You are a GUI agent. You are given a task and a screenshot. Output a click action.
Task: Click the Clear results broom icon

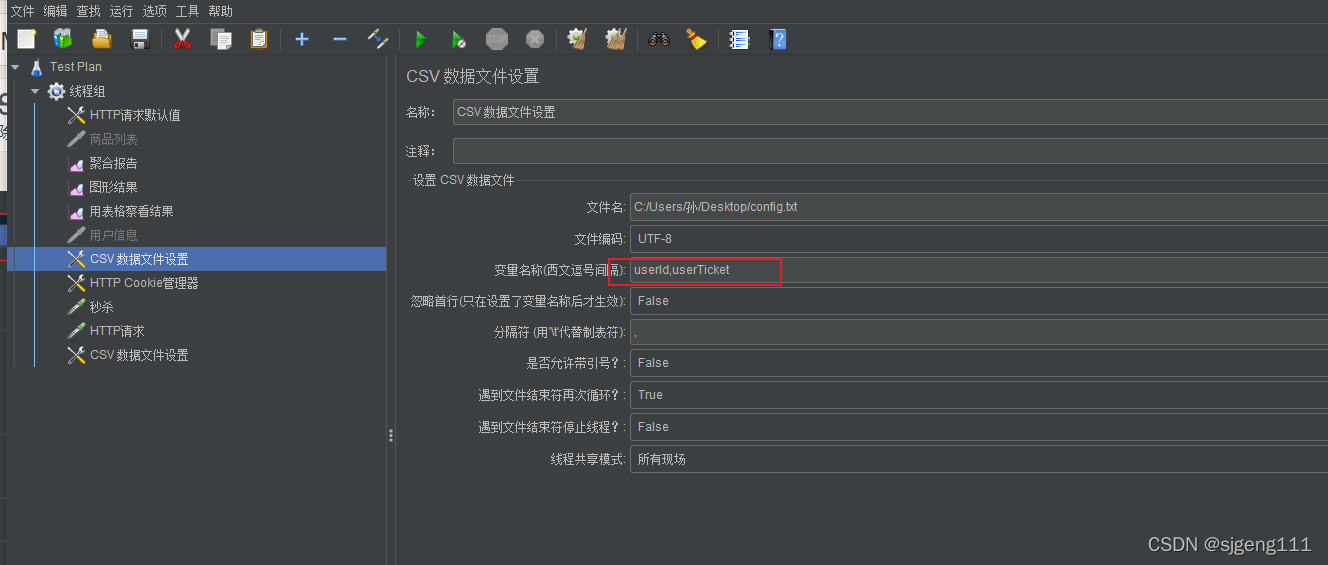tap(577, 39)
